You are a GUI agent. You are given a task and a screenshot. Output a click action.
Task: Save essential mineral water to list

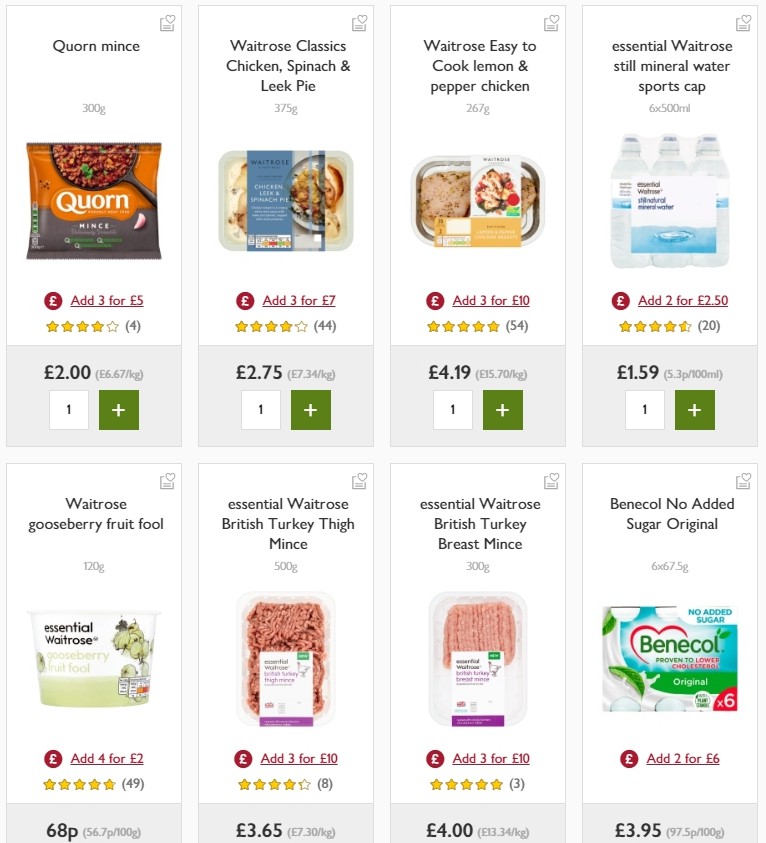(743, 22)
